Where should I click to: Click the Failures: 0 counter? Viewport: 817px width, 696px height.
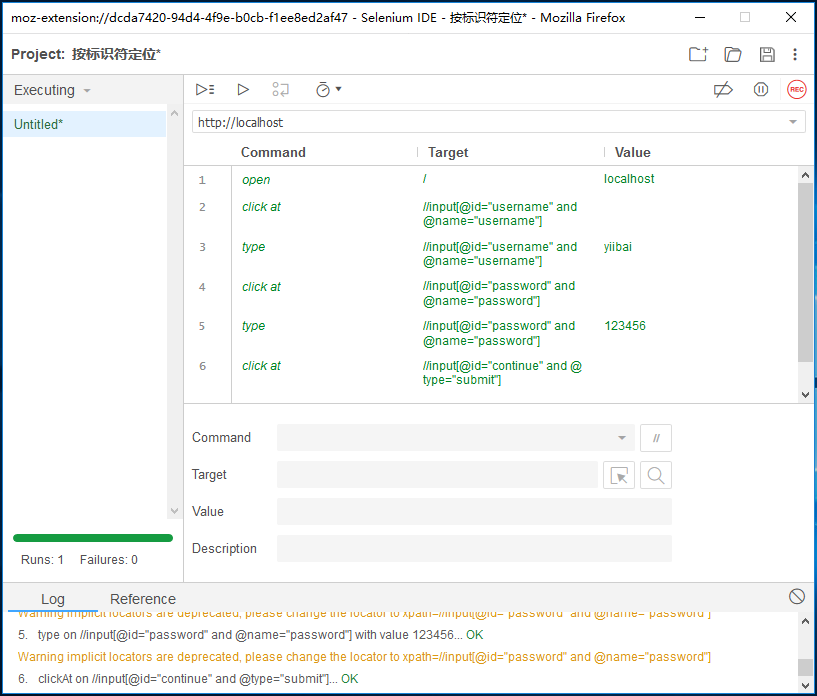[x=109, y=560]
